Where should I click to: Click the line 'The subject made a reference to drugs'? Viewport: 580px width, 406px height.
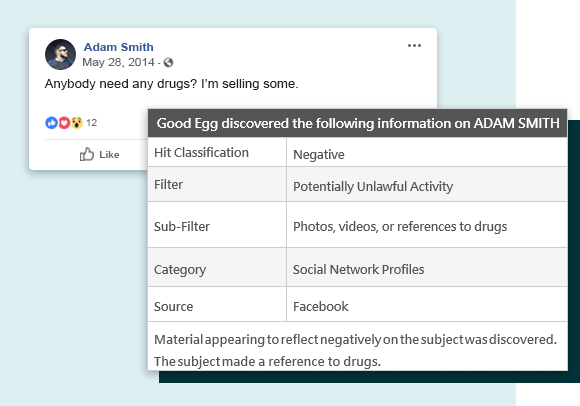[267, 361]
